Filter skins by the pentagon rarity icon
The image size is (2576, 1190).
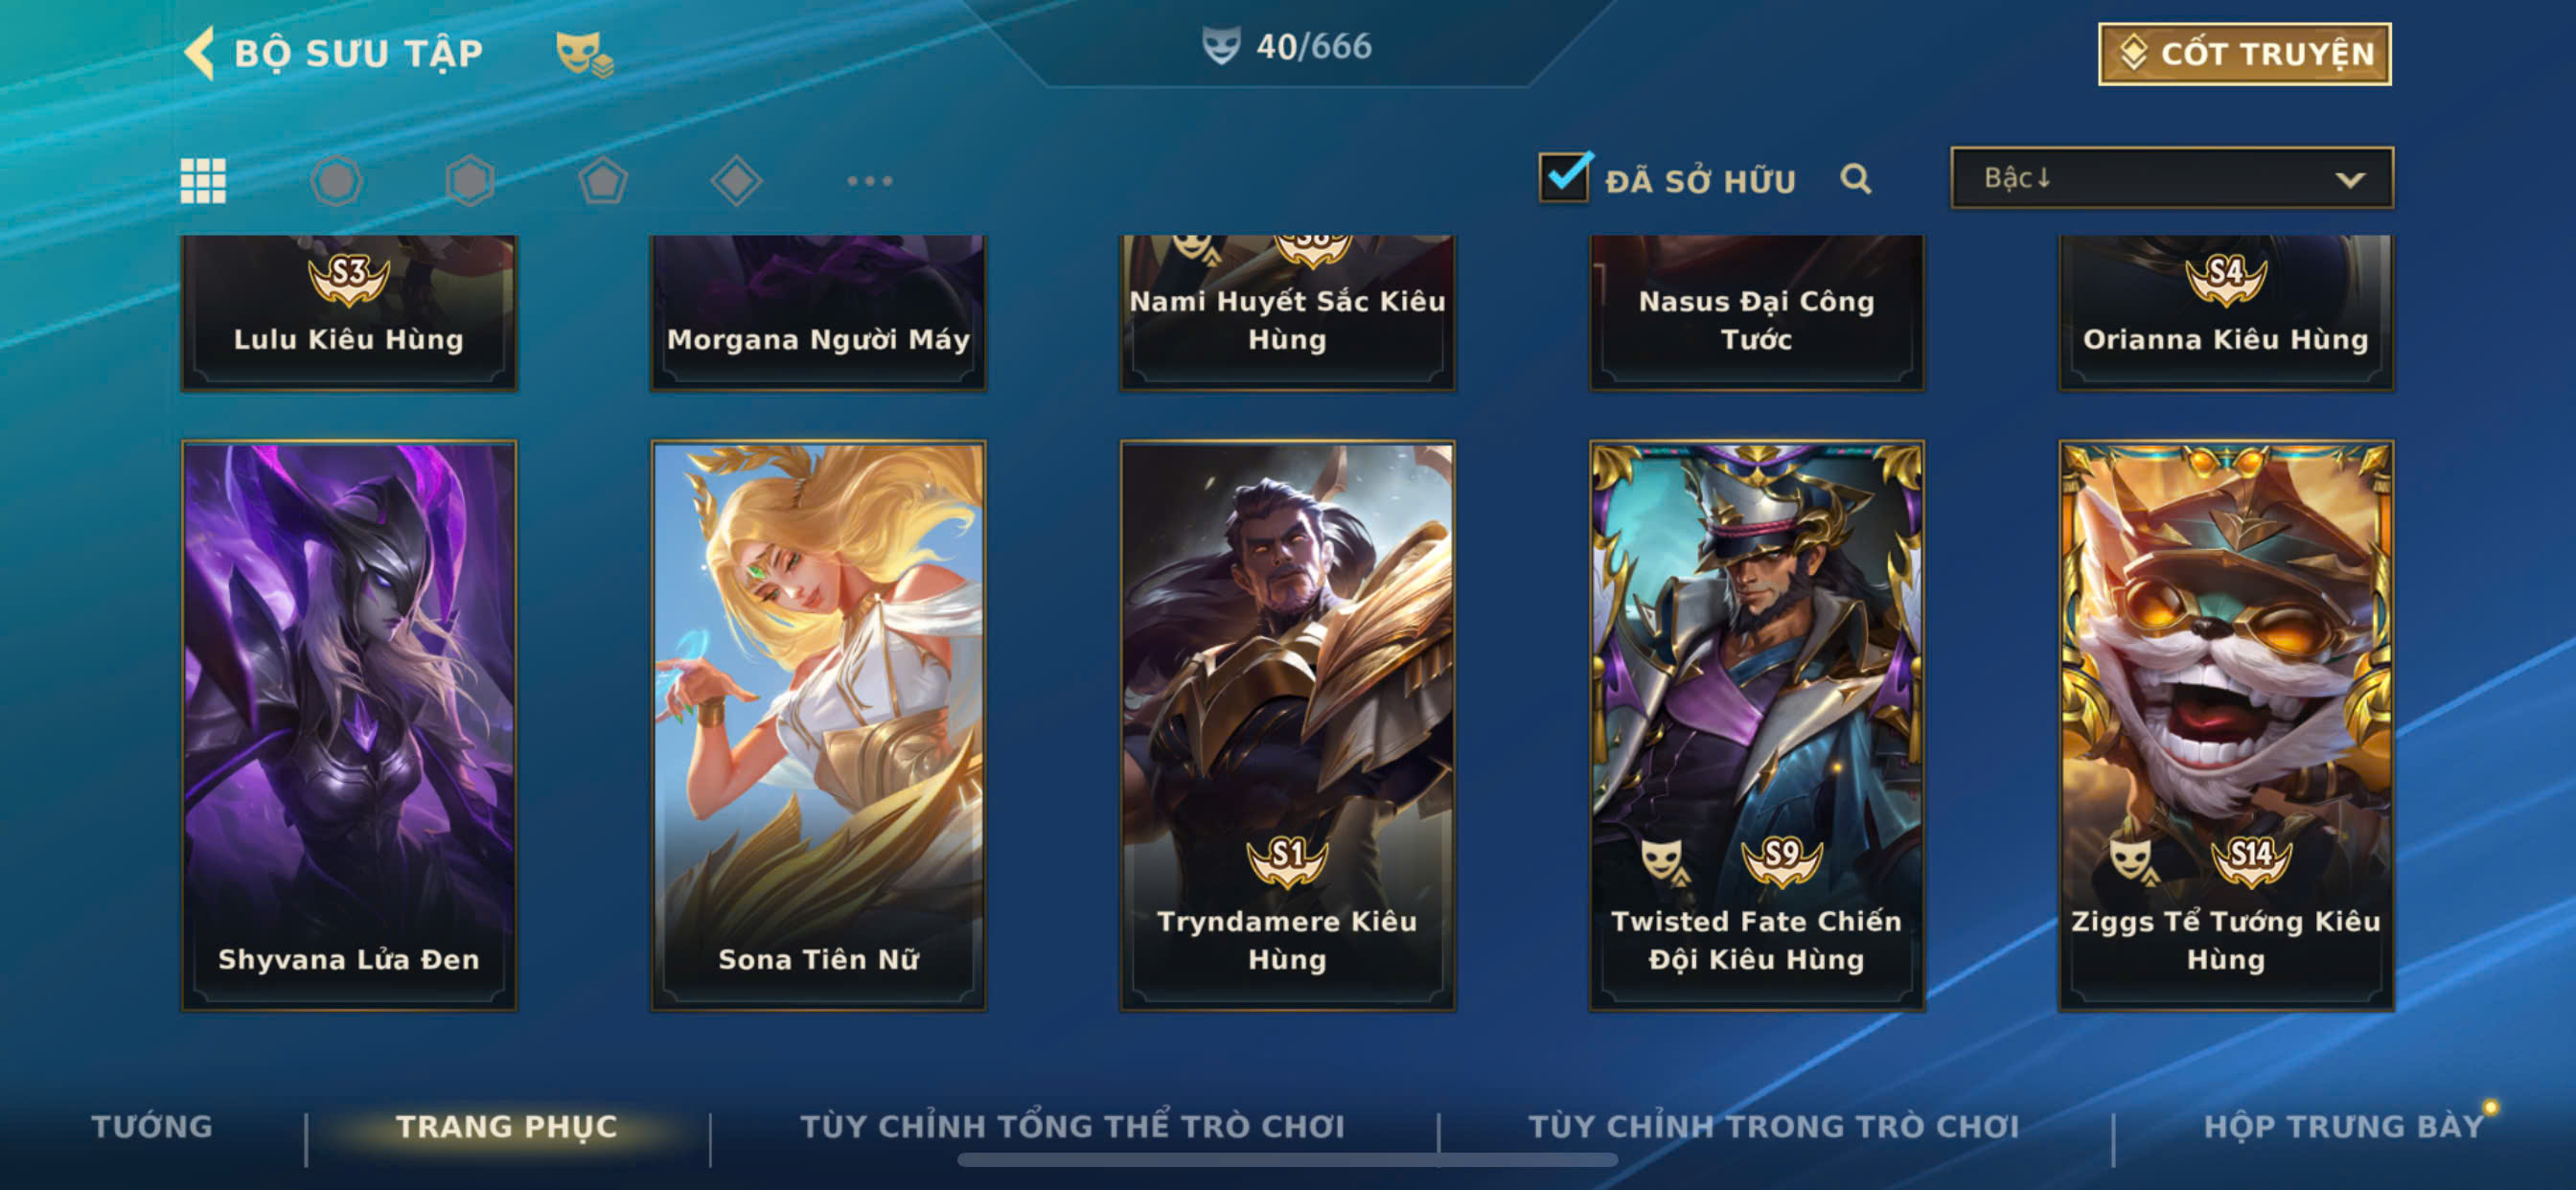[x=603, y=181]
